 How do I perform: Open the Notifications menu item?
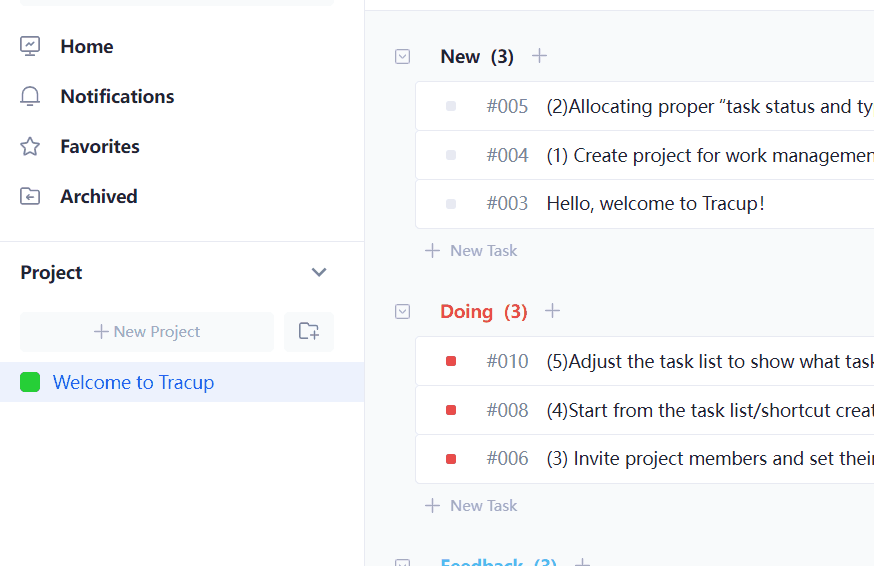tap(117, 96)
